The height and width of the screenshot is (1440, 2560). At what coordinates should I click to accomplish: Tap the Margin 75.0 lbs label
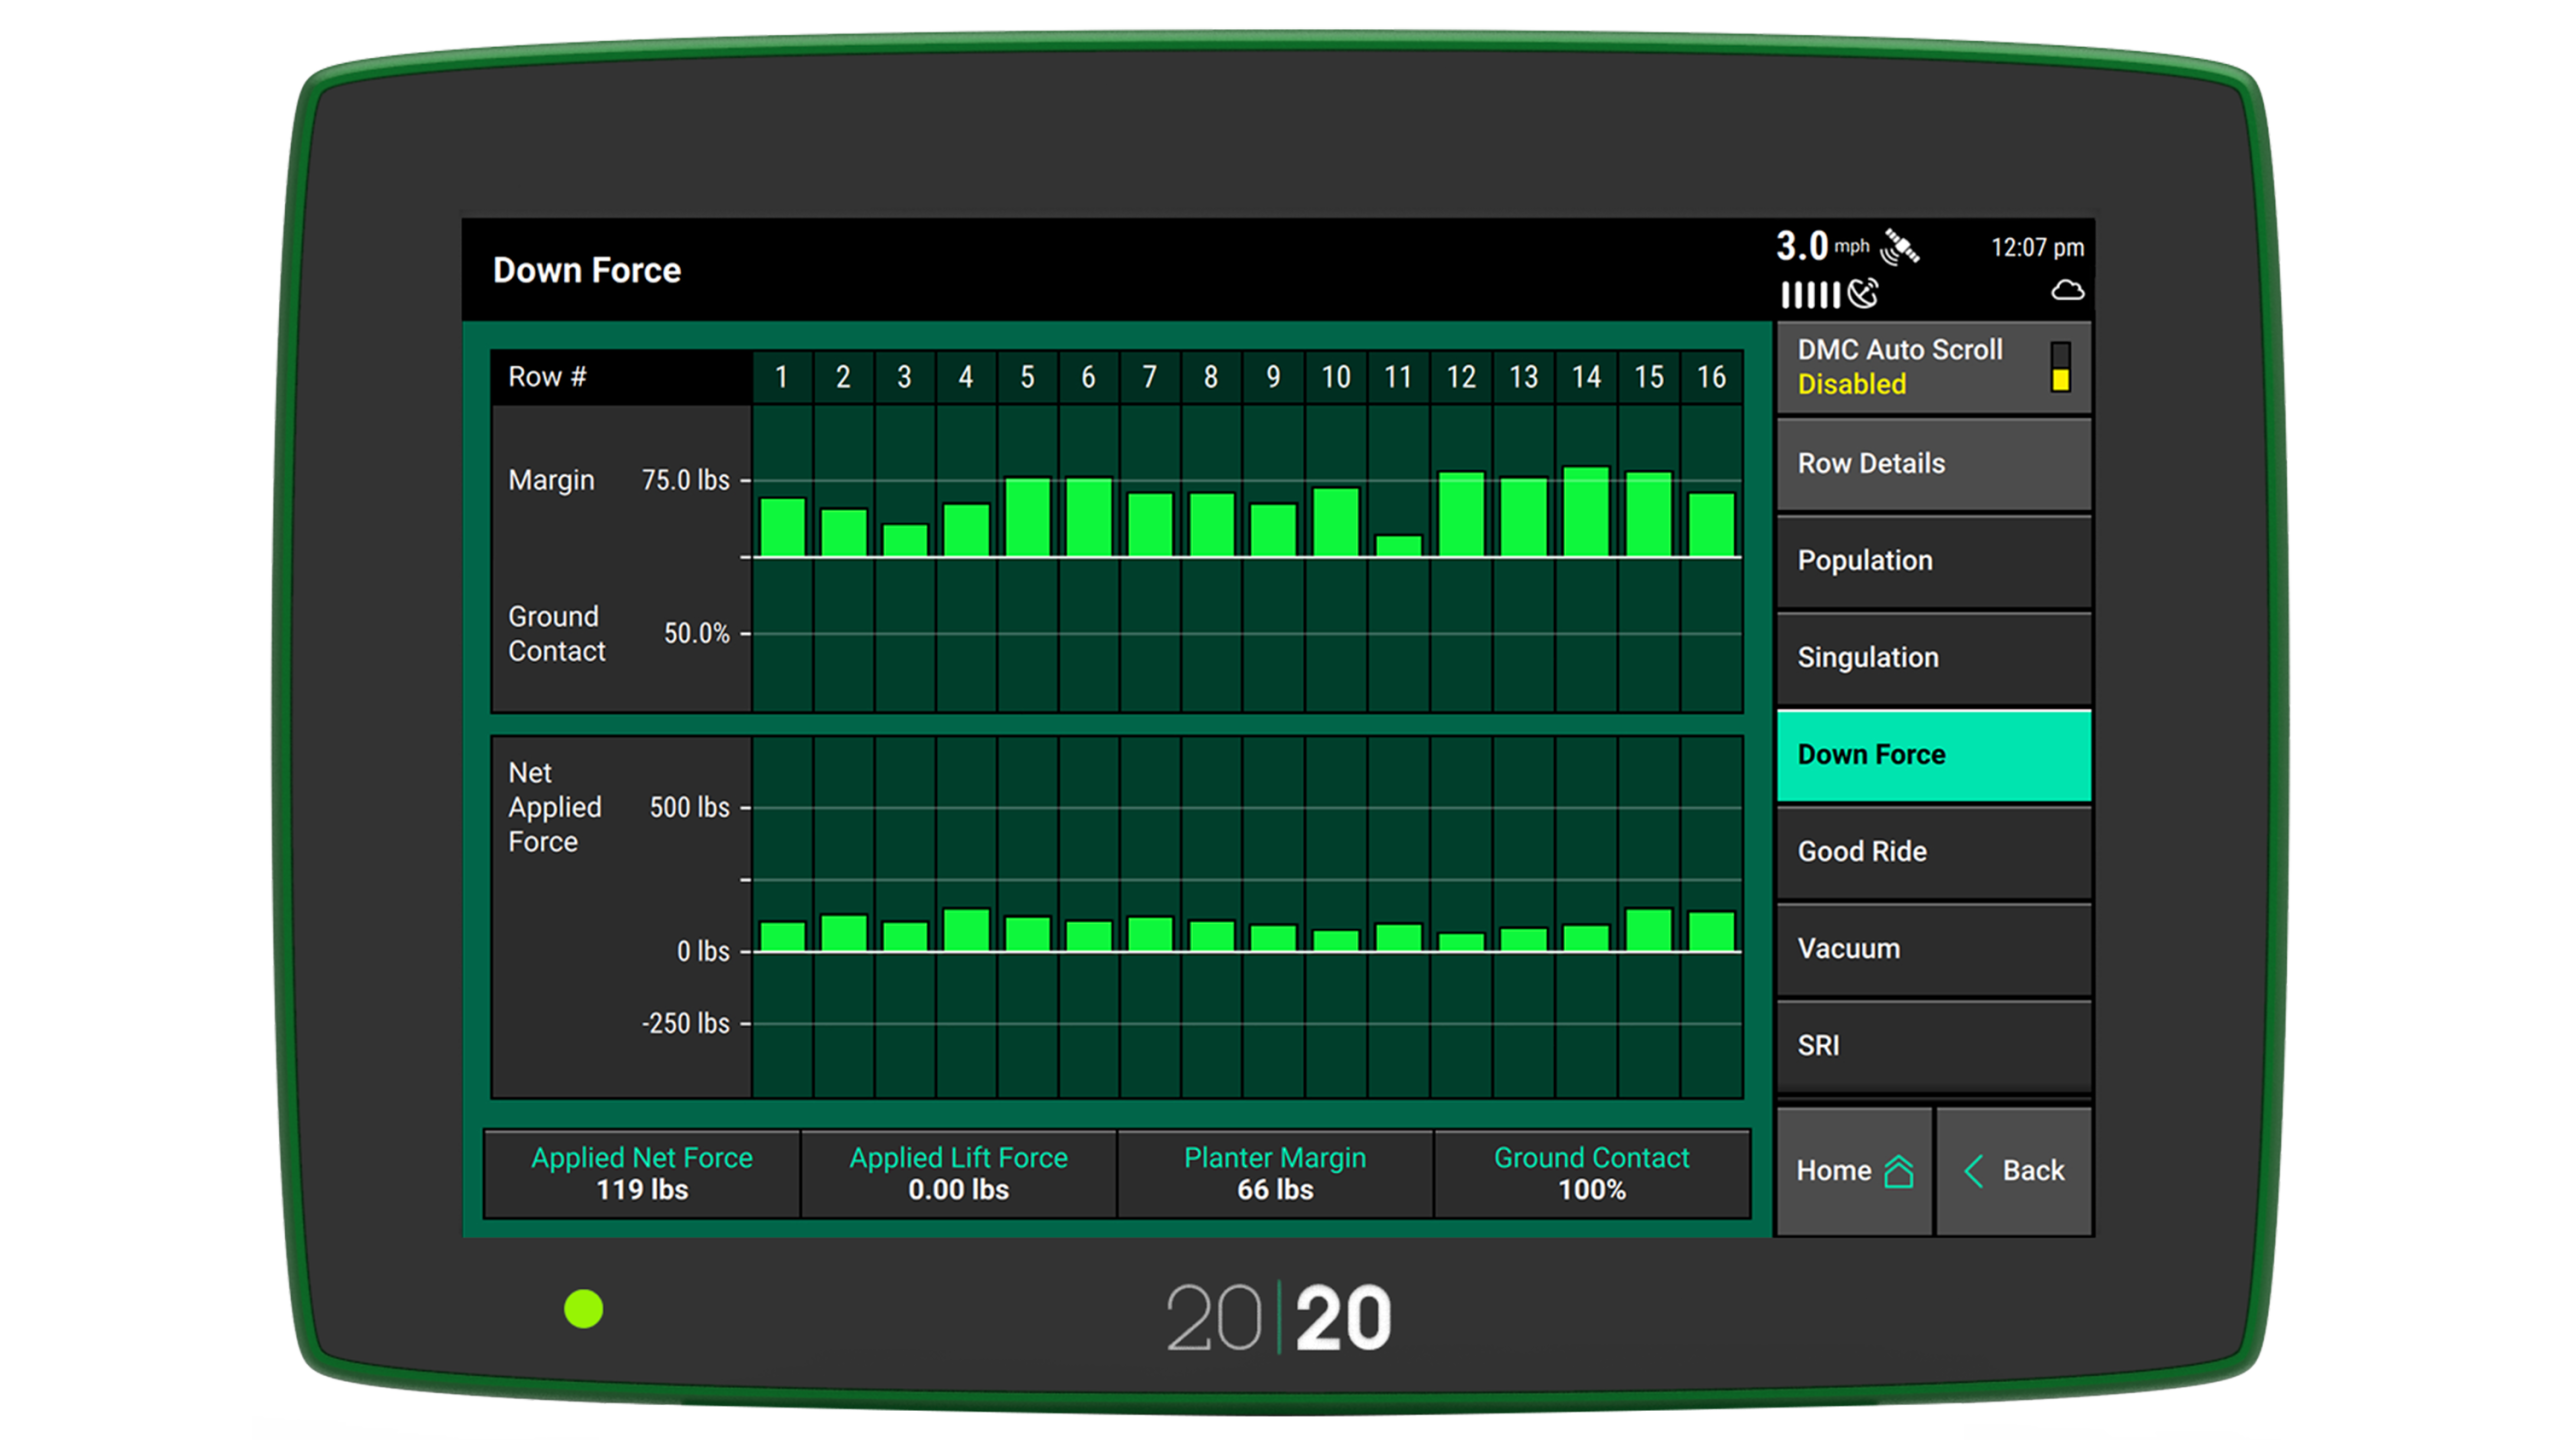(x=619, y=481)
